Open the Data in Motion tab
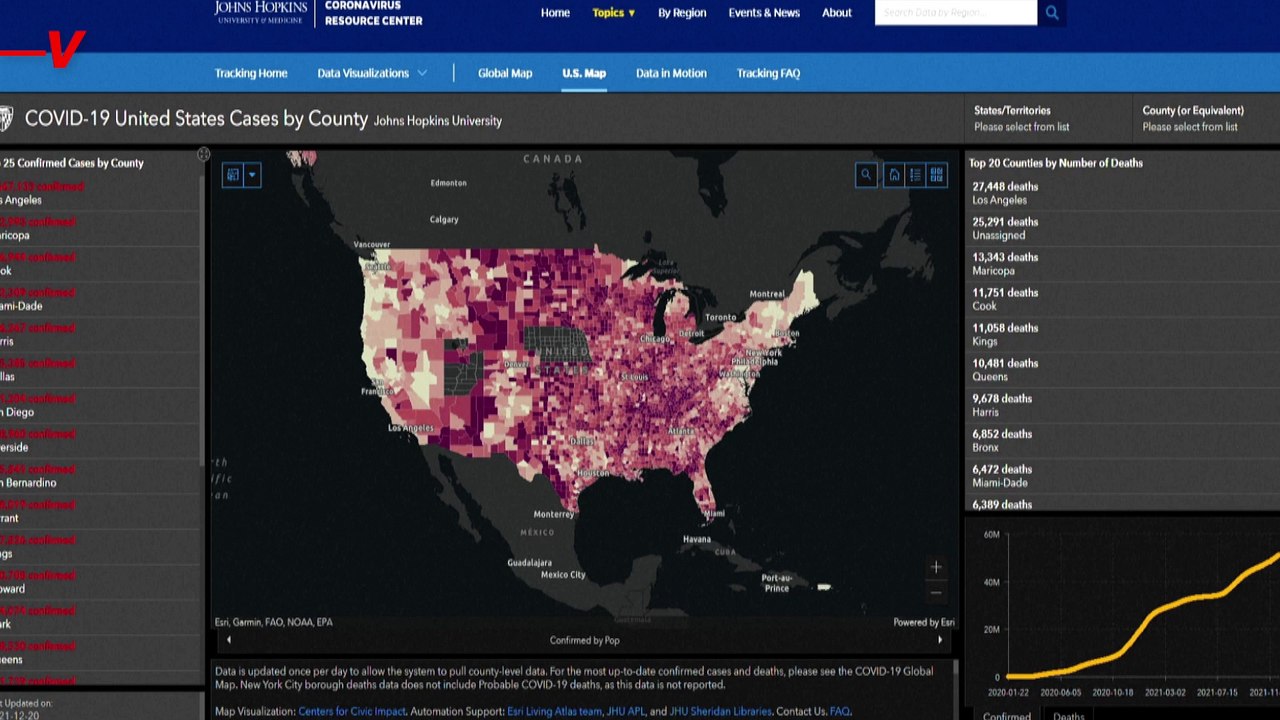Image resolution: width=1280 pixels, height=720 pixels. [671, 73]
